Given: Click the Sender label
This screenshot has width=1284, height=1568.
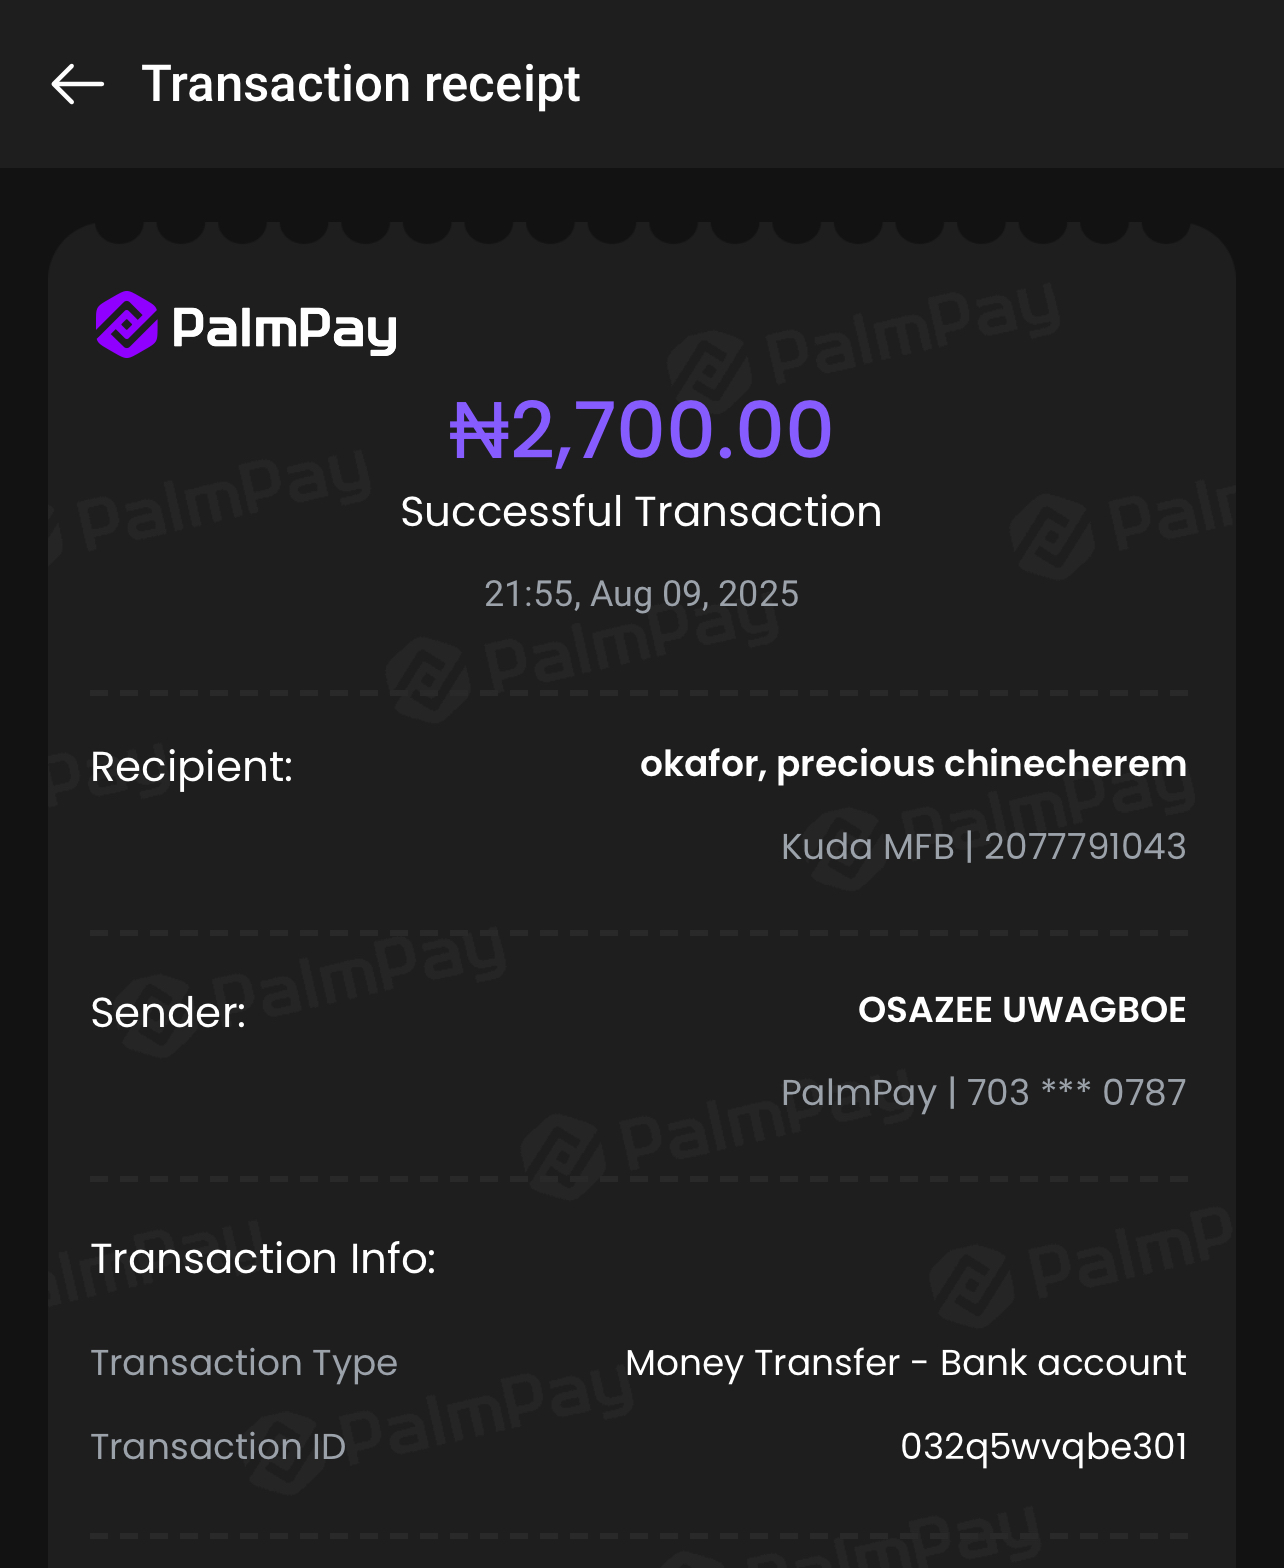Looking at the screenshot, I should point(168,1013).
